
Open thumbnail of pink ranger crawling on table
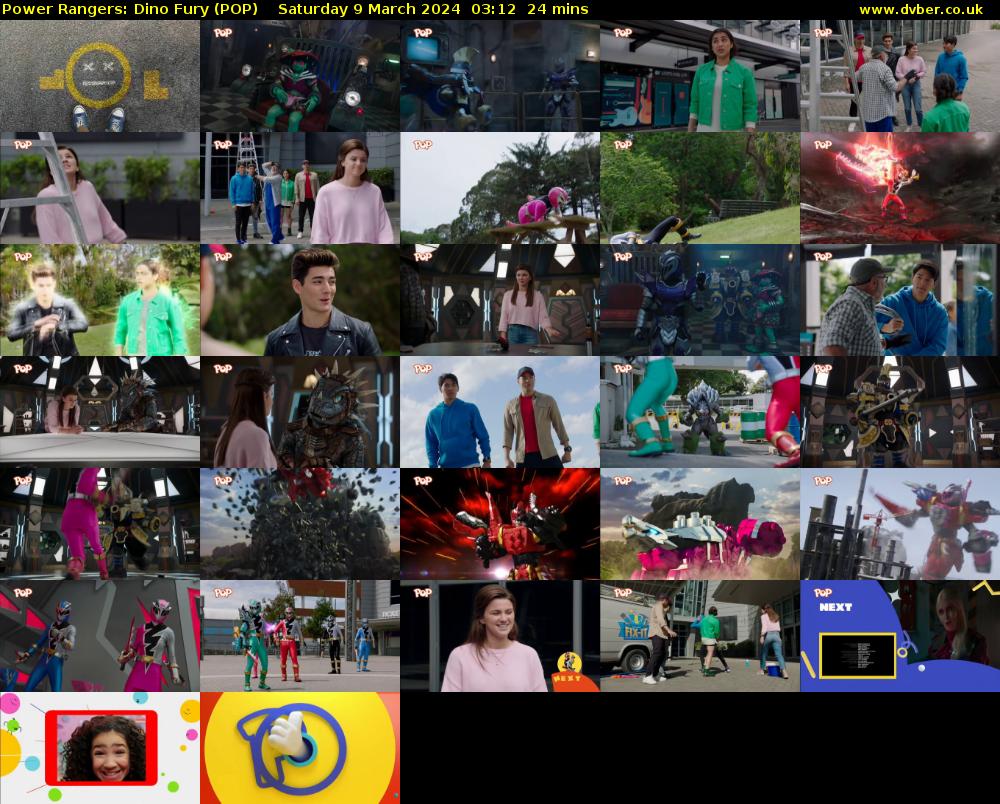pyautogui.click(x=500, y=188)
